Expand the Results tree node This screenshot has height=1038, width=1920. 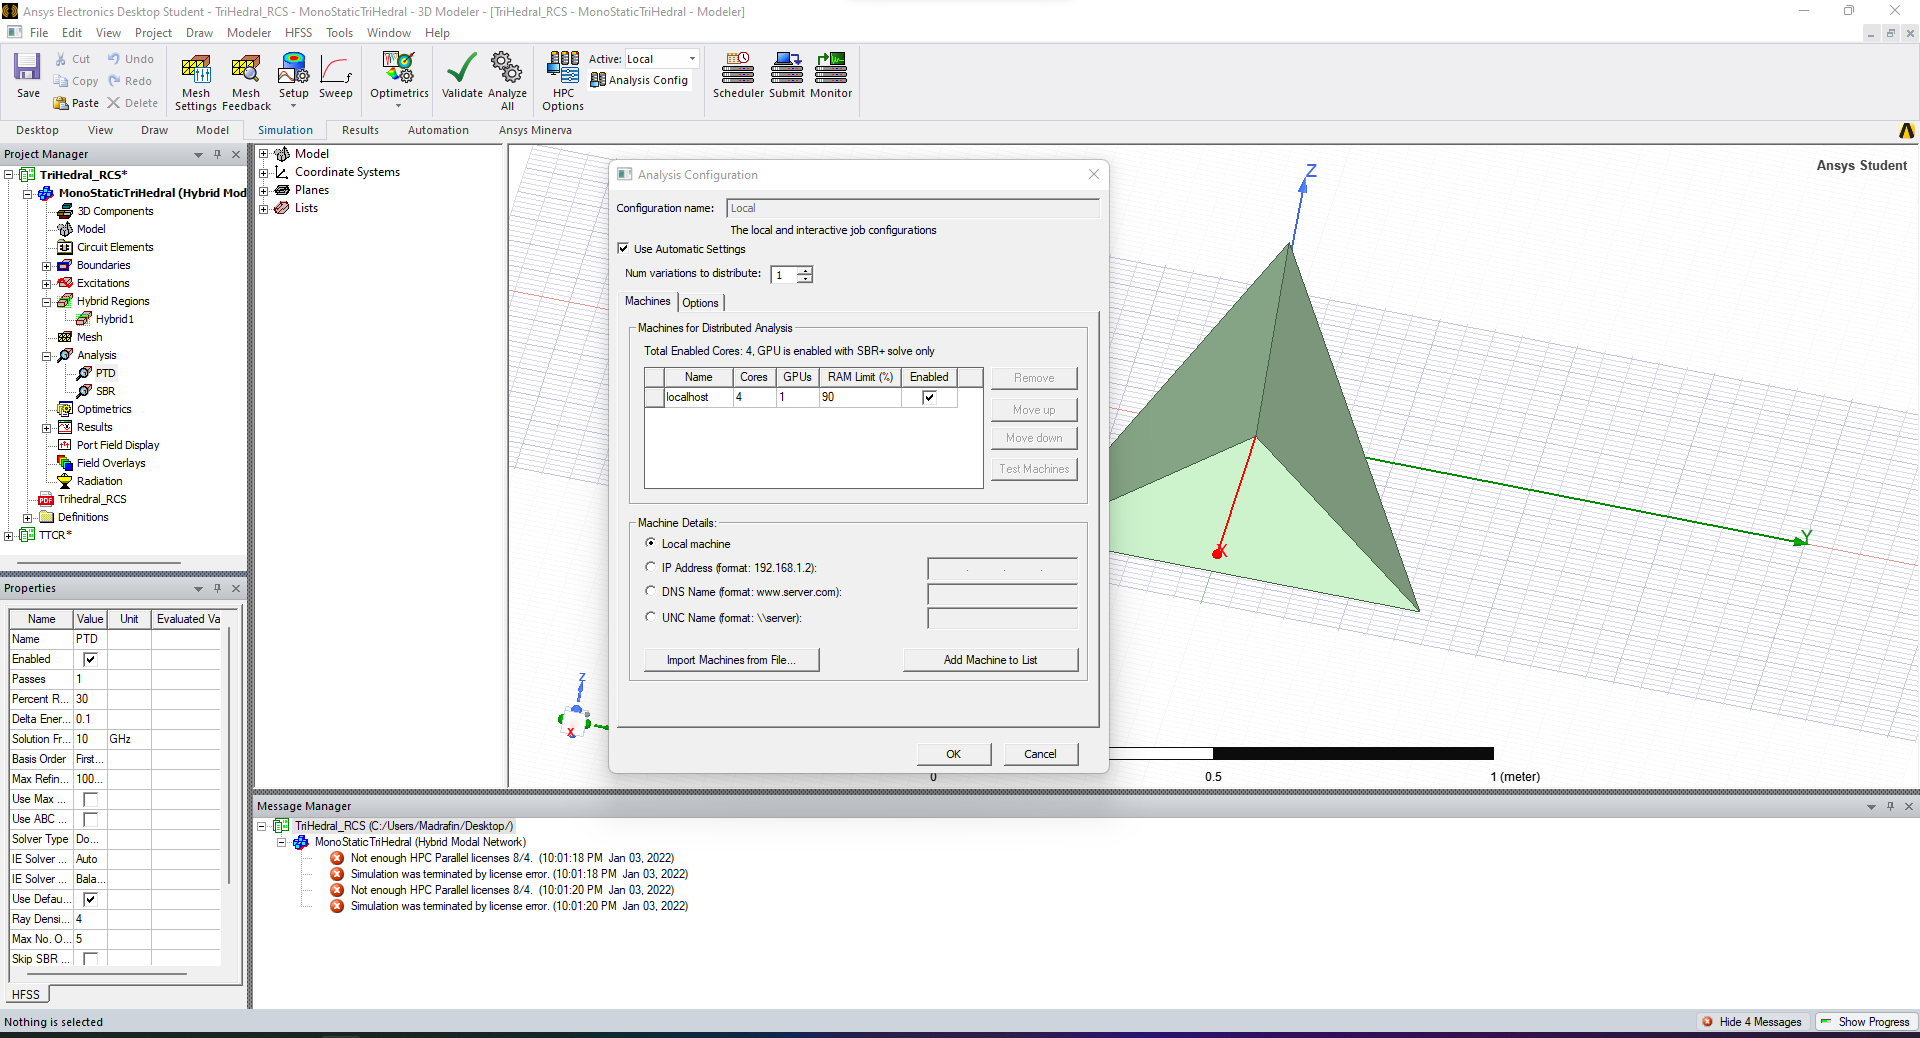46,428
